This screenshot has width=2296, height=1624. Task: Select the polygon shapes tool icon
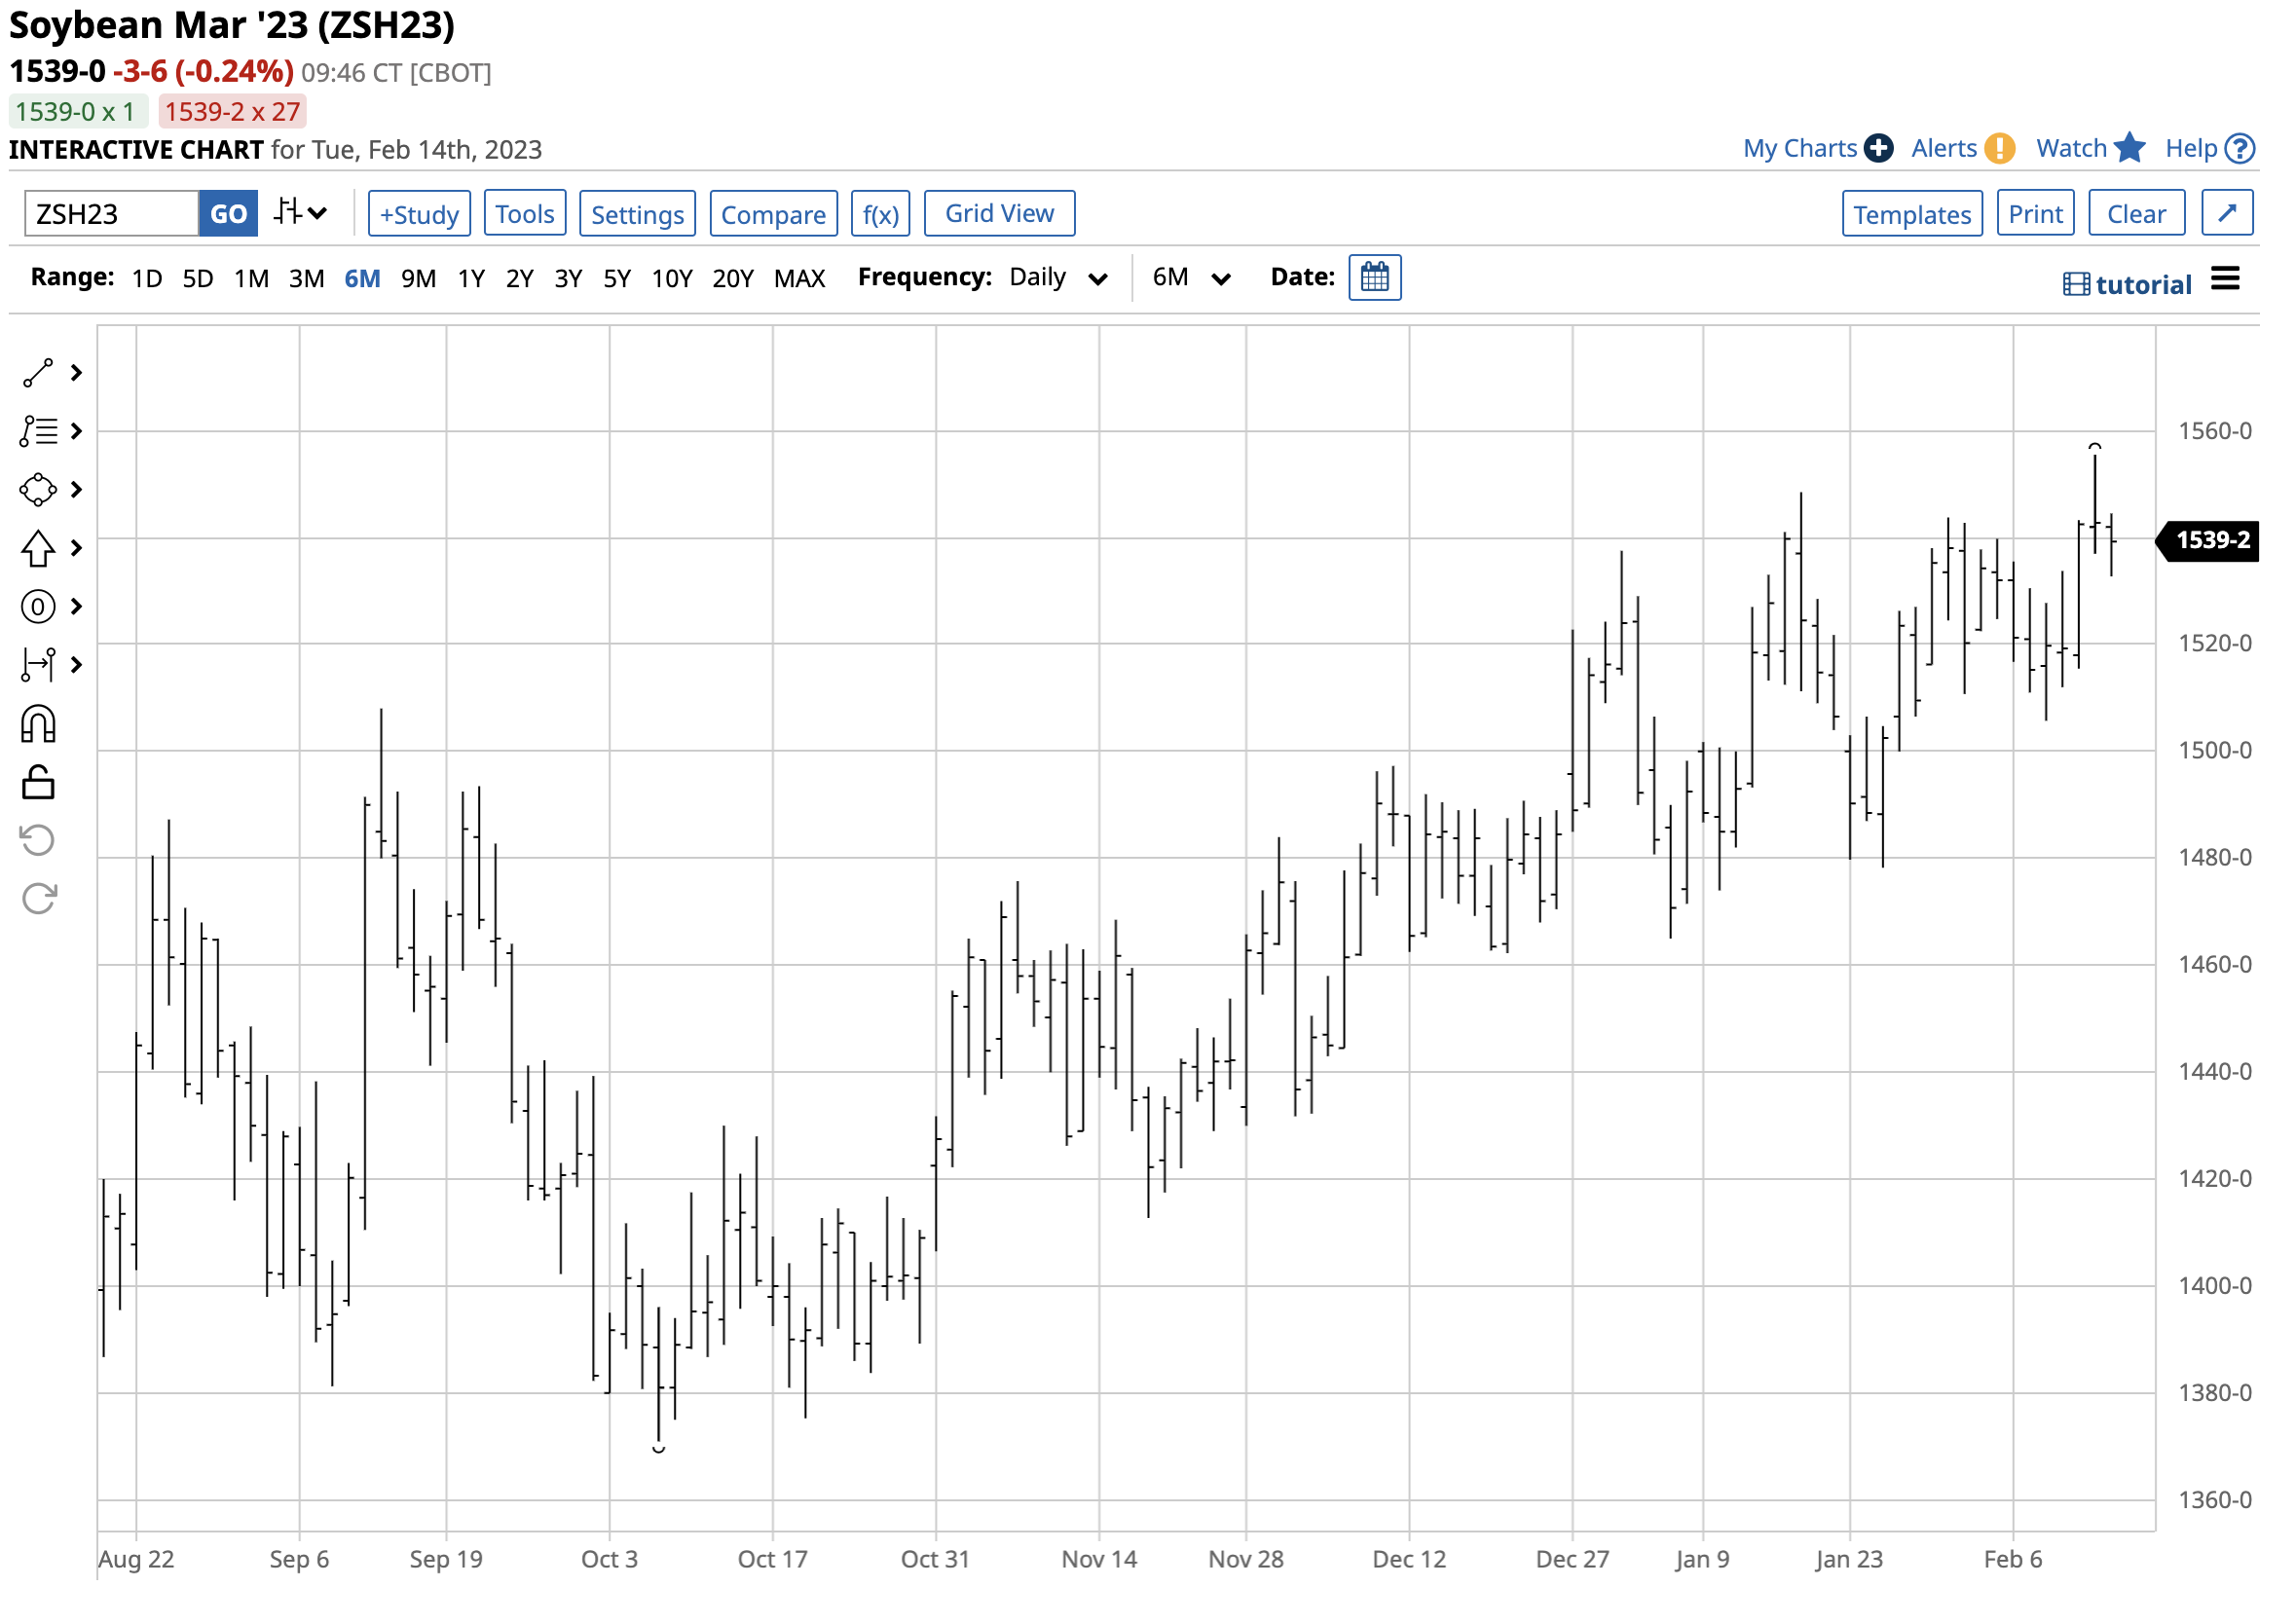[38, 490]
